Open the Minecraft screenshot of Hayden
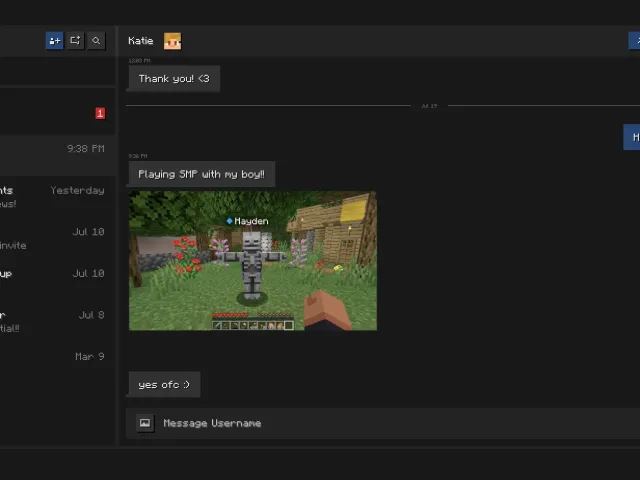Screen dimensions: 640x480 click(x=253, y=261)
